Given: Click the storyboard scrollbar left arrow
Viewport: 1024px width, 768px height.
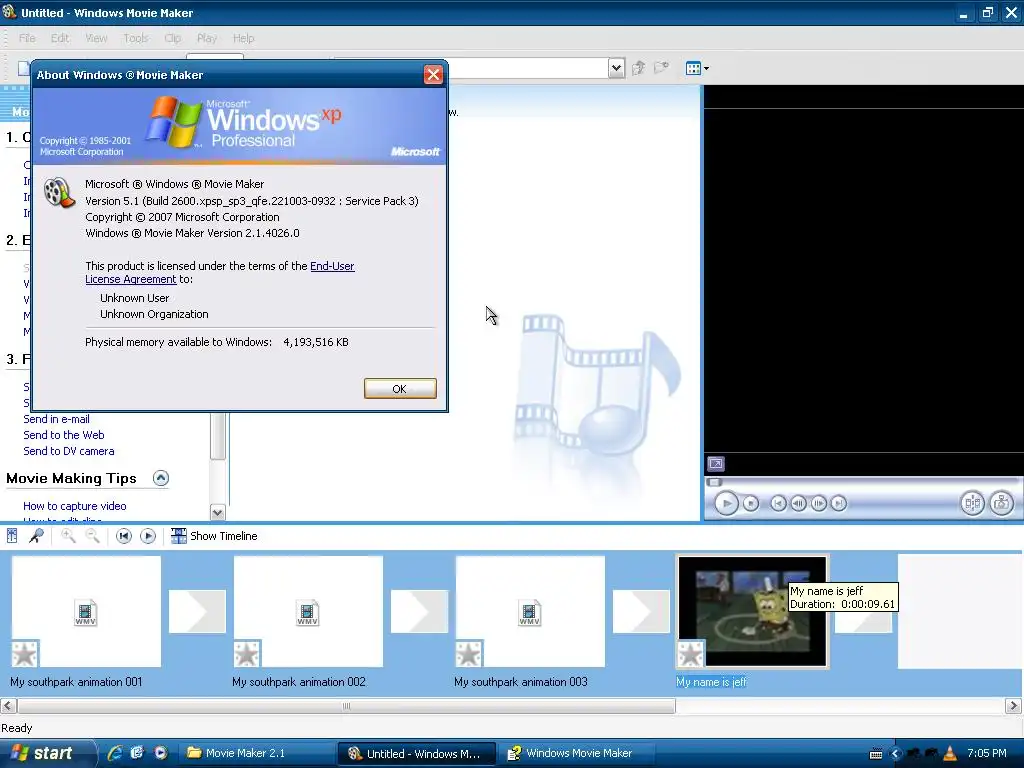Looking at the screenshot, I should click(x=8, y=706).
